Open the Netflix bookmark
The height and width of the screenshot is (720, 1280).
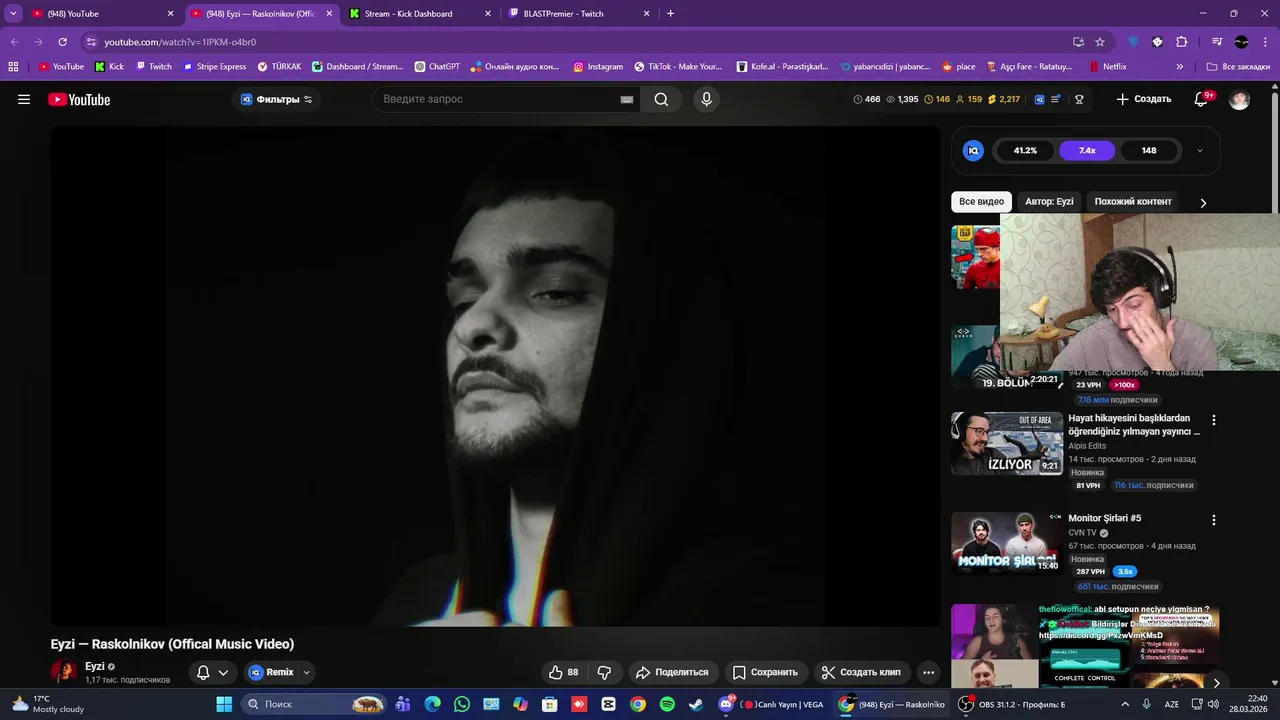(x=1107, y=67)
